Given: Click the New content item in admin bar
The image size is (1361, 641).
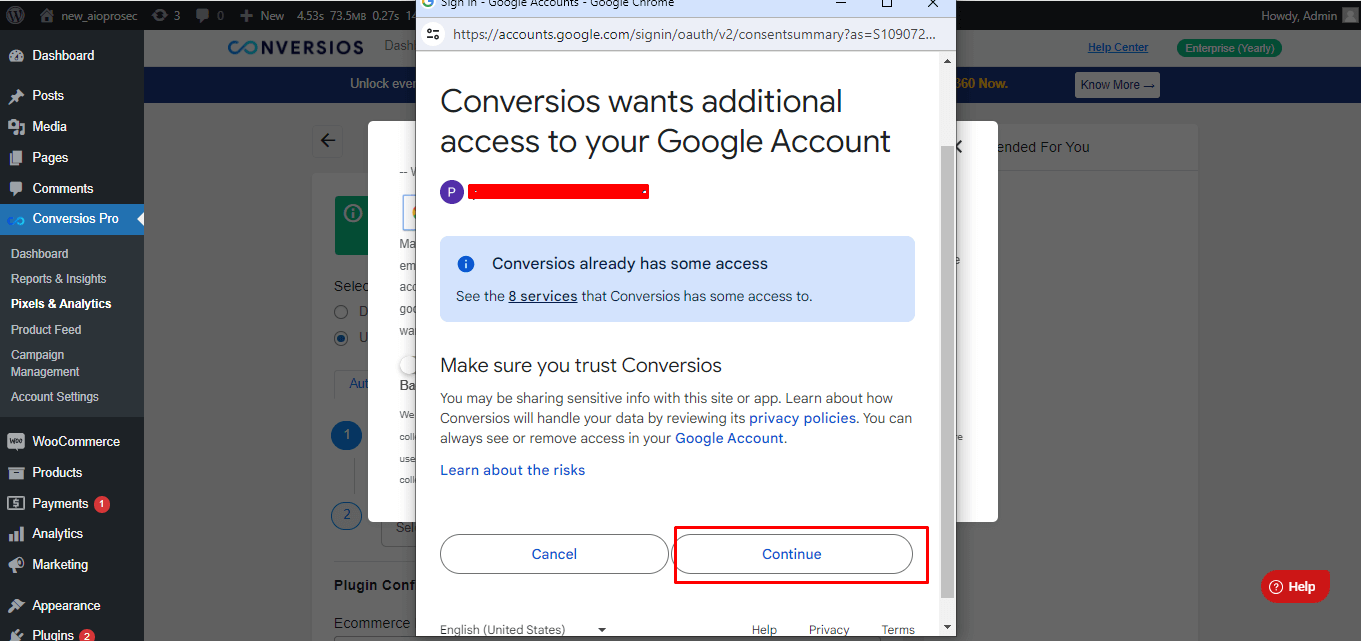Looking at the screenshot, I should click(x=263, y=16).
